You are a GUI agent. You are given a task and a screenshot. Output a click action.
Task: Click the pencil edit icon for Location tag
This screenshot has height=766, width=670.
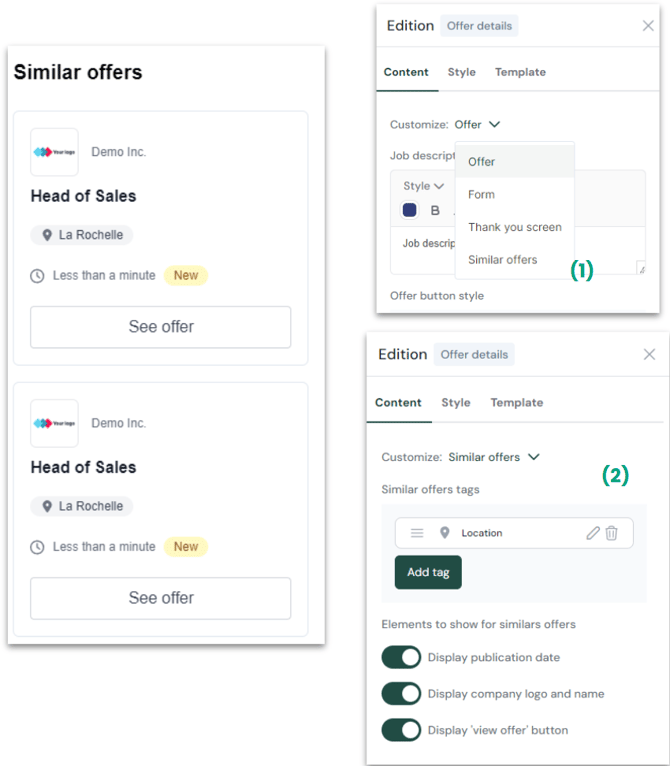point(593,533)
